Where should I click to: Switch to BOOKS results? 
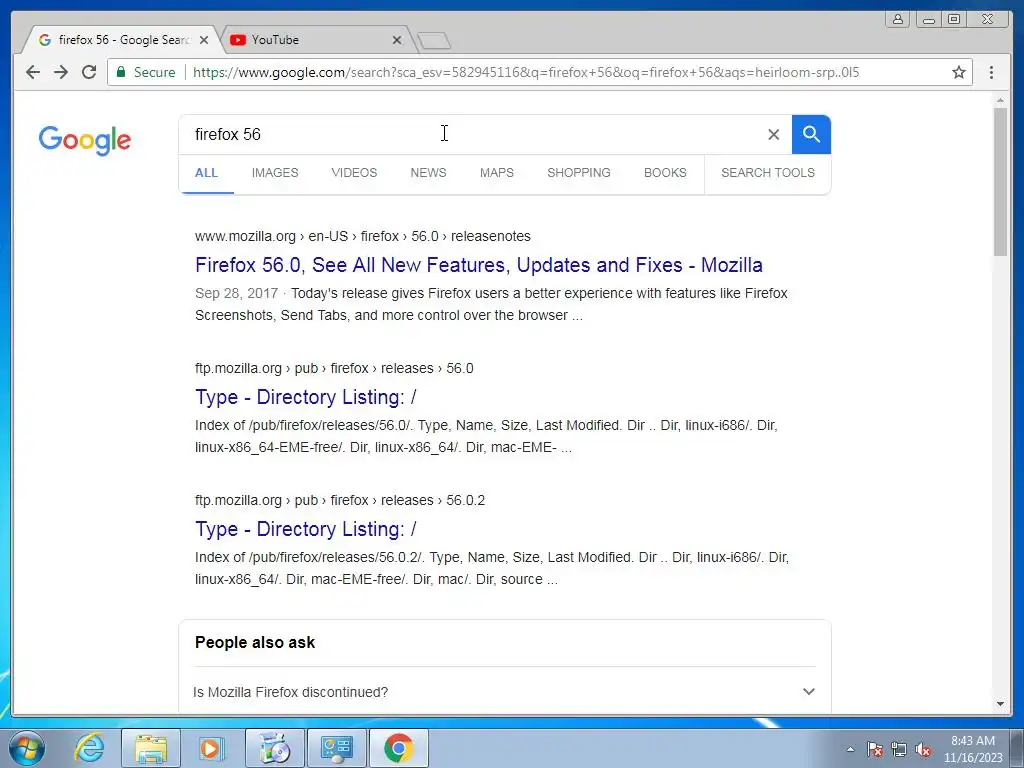(x=665, y=173)
